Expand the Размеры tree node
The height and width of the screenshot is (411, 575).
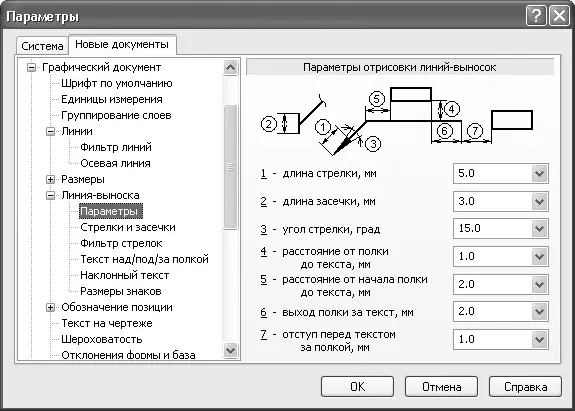click(x=51, y=179)
